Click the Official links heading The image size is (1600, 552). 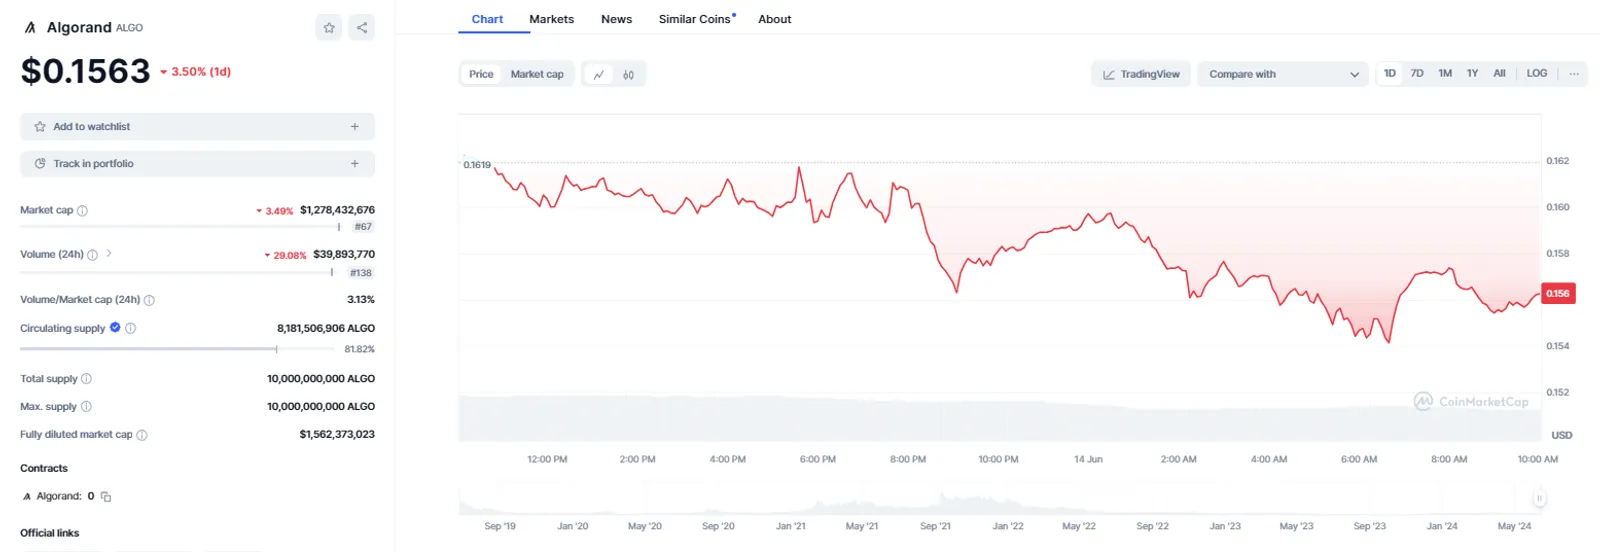pos(50,533)
